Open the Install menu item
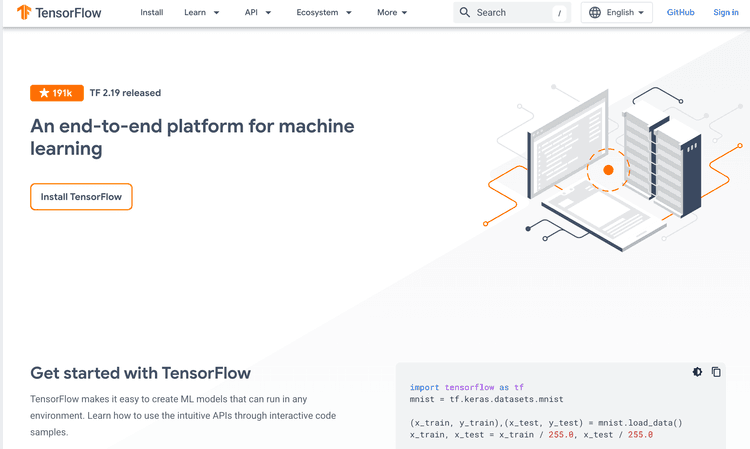Image resolution: width=750 pixels, height=449 pixels. point(152,12)
